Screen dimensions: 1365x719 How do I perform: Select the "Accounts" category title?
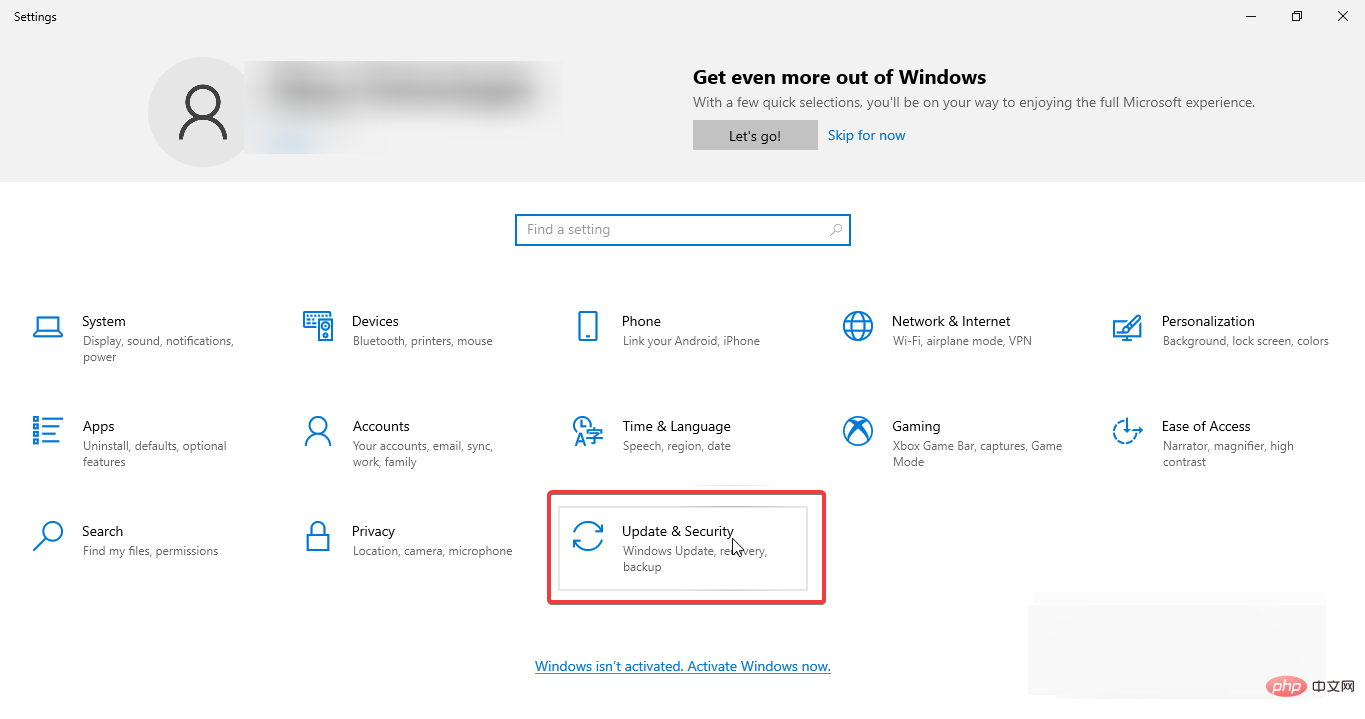(x=381, y=426)
